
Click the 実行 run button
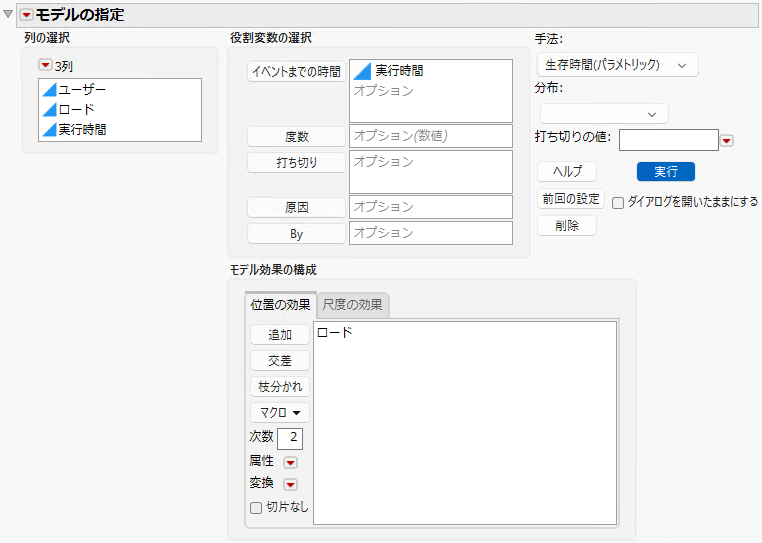point(666,171)
